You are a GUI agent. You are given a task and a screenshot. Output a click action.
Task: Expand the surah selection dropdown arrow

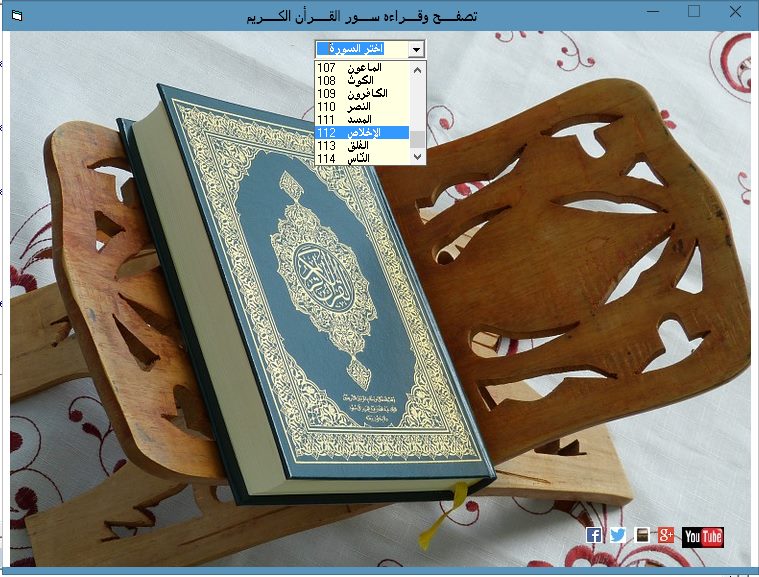pos(416,49)
